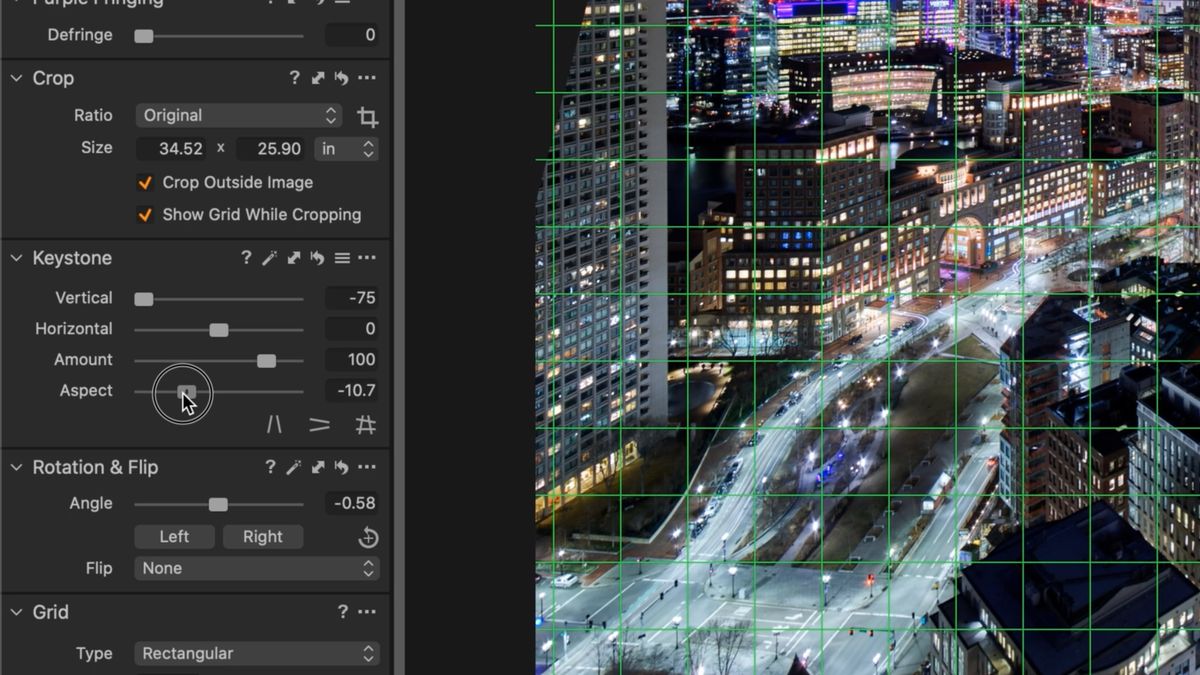Open Keystone help with the question mark
The height and width of the screenshot is (675, 1200).
246,257
